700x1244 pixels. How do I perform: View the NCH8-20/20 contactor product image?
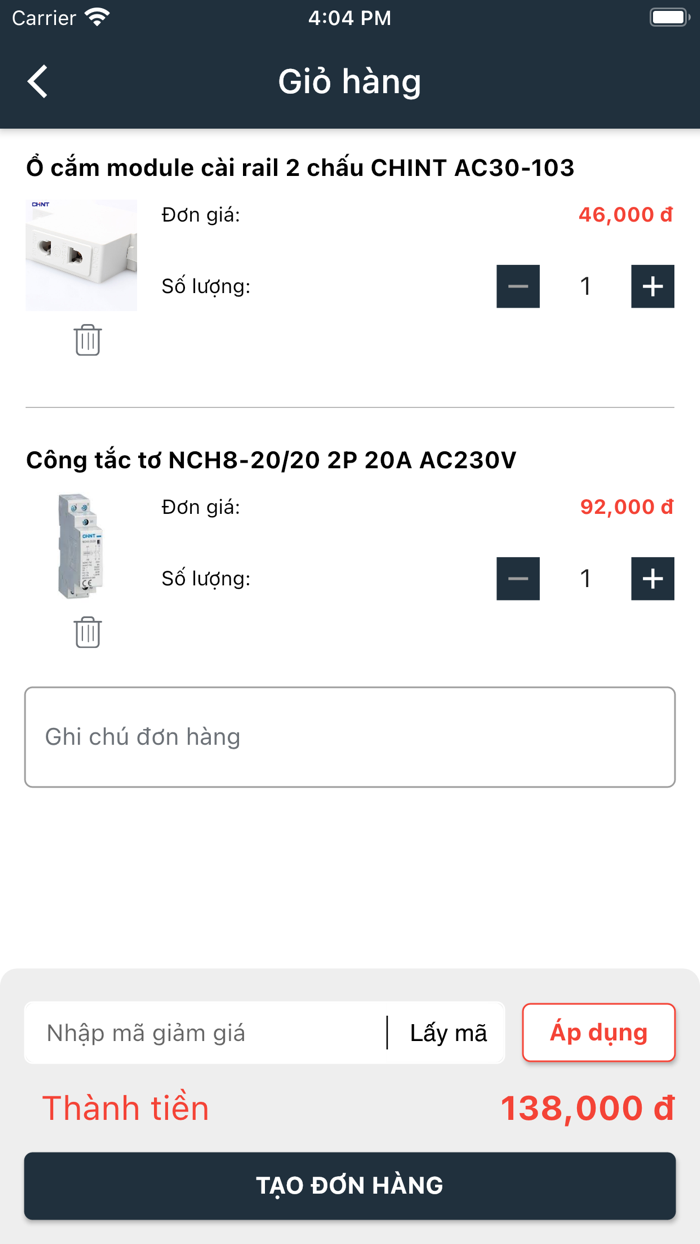coord(81,547)
